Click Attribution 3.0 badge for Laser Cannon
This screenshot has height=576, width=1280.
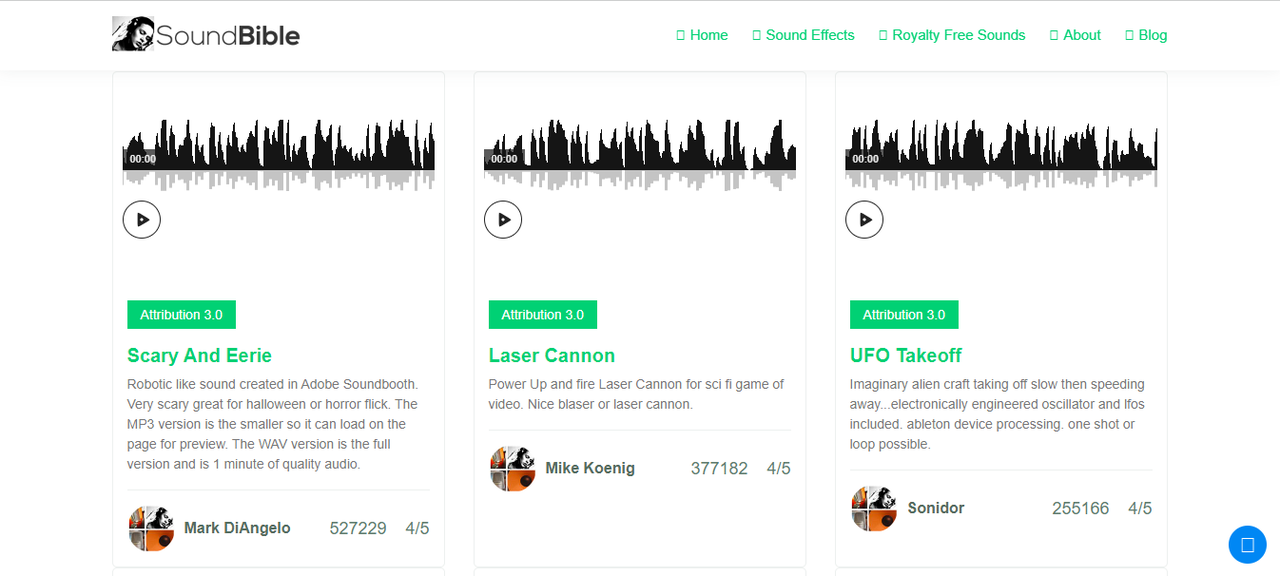[x=542, y=314]
